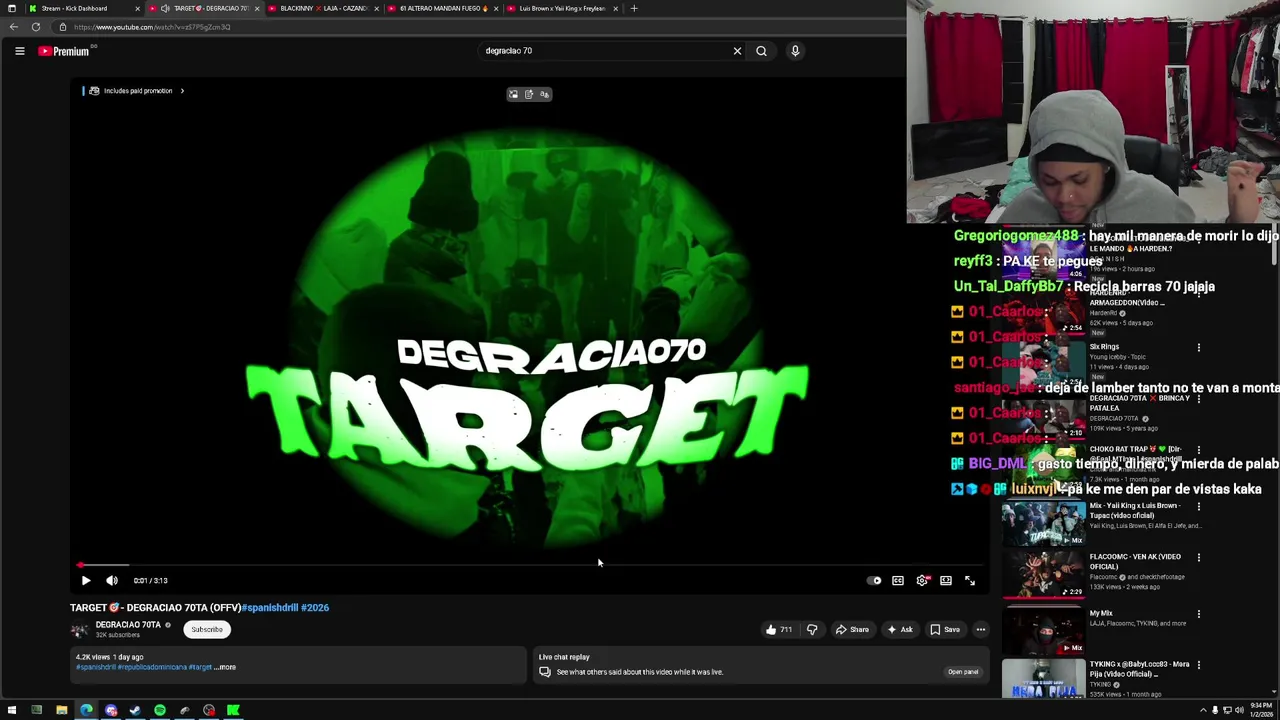
Task: Open the Mix - Yaii King x Luis Brown thumbnail
Action: click(x=1043, y=522)
